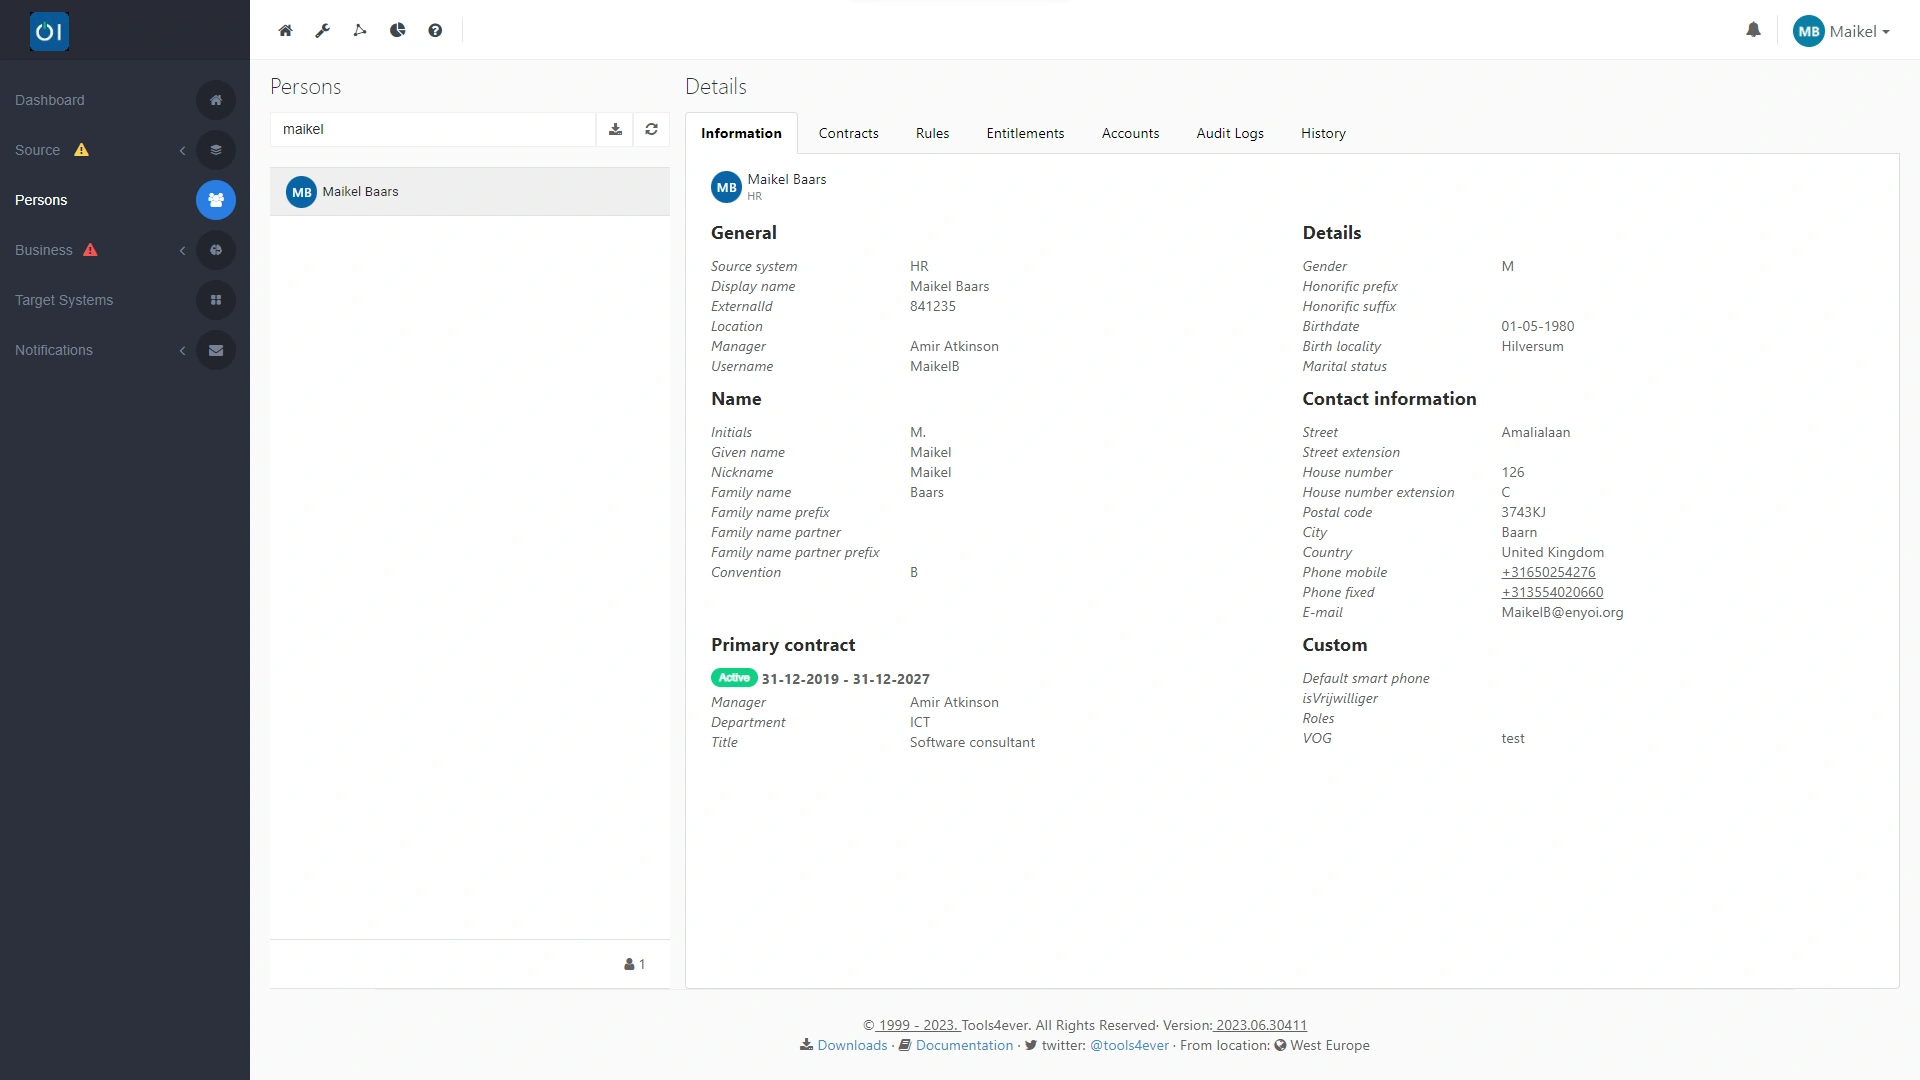The width and height of the screenshot is (1920, 1080).
Task: Click the West Europe globe icon in footer
Action: tap(1280, 1045)
